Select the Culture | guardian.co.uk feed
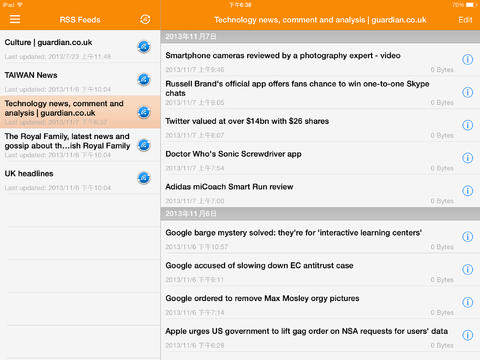Screen dimensions: 480x360 80,47
